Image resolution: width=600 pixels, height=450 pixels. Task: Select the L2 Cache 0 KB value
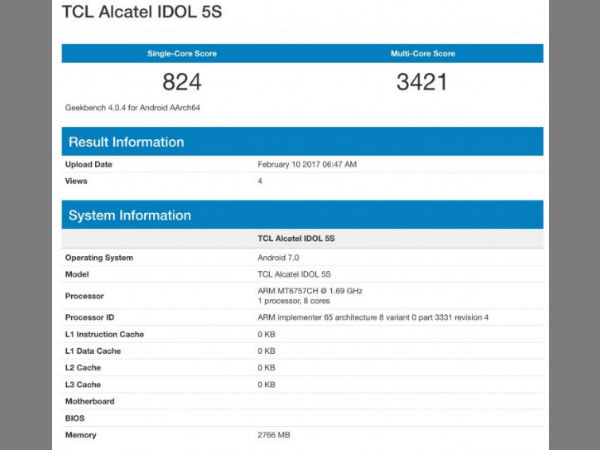tap(266, 367)
